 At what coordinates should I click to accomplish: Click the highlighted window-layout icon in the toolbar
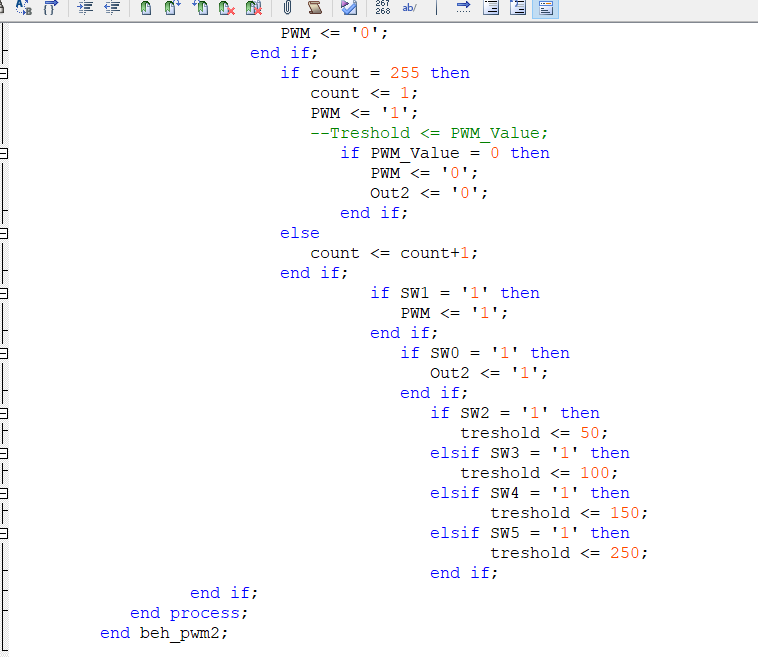click(545, 8)
